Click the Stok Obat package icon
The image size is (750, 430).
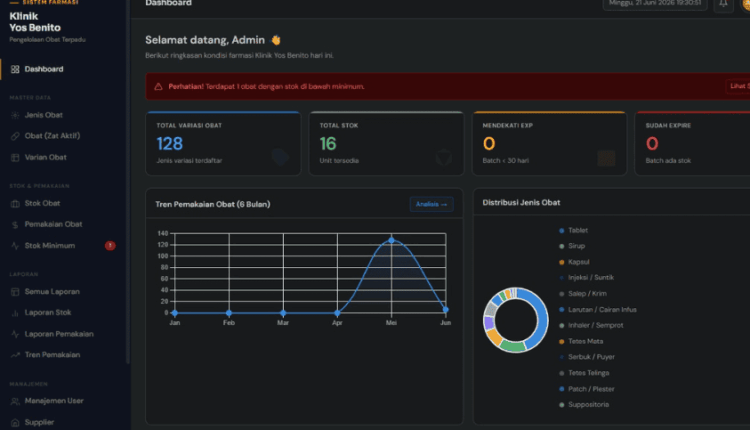[15, 204]
